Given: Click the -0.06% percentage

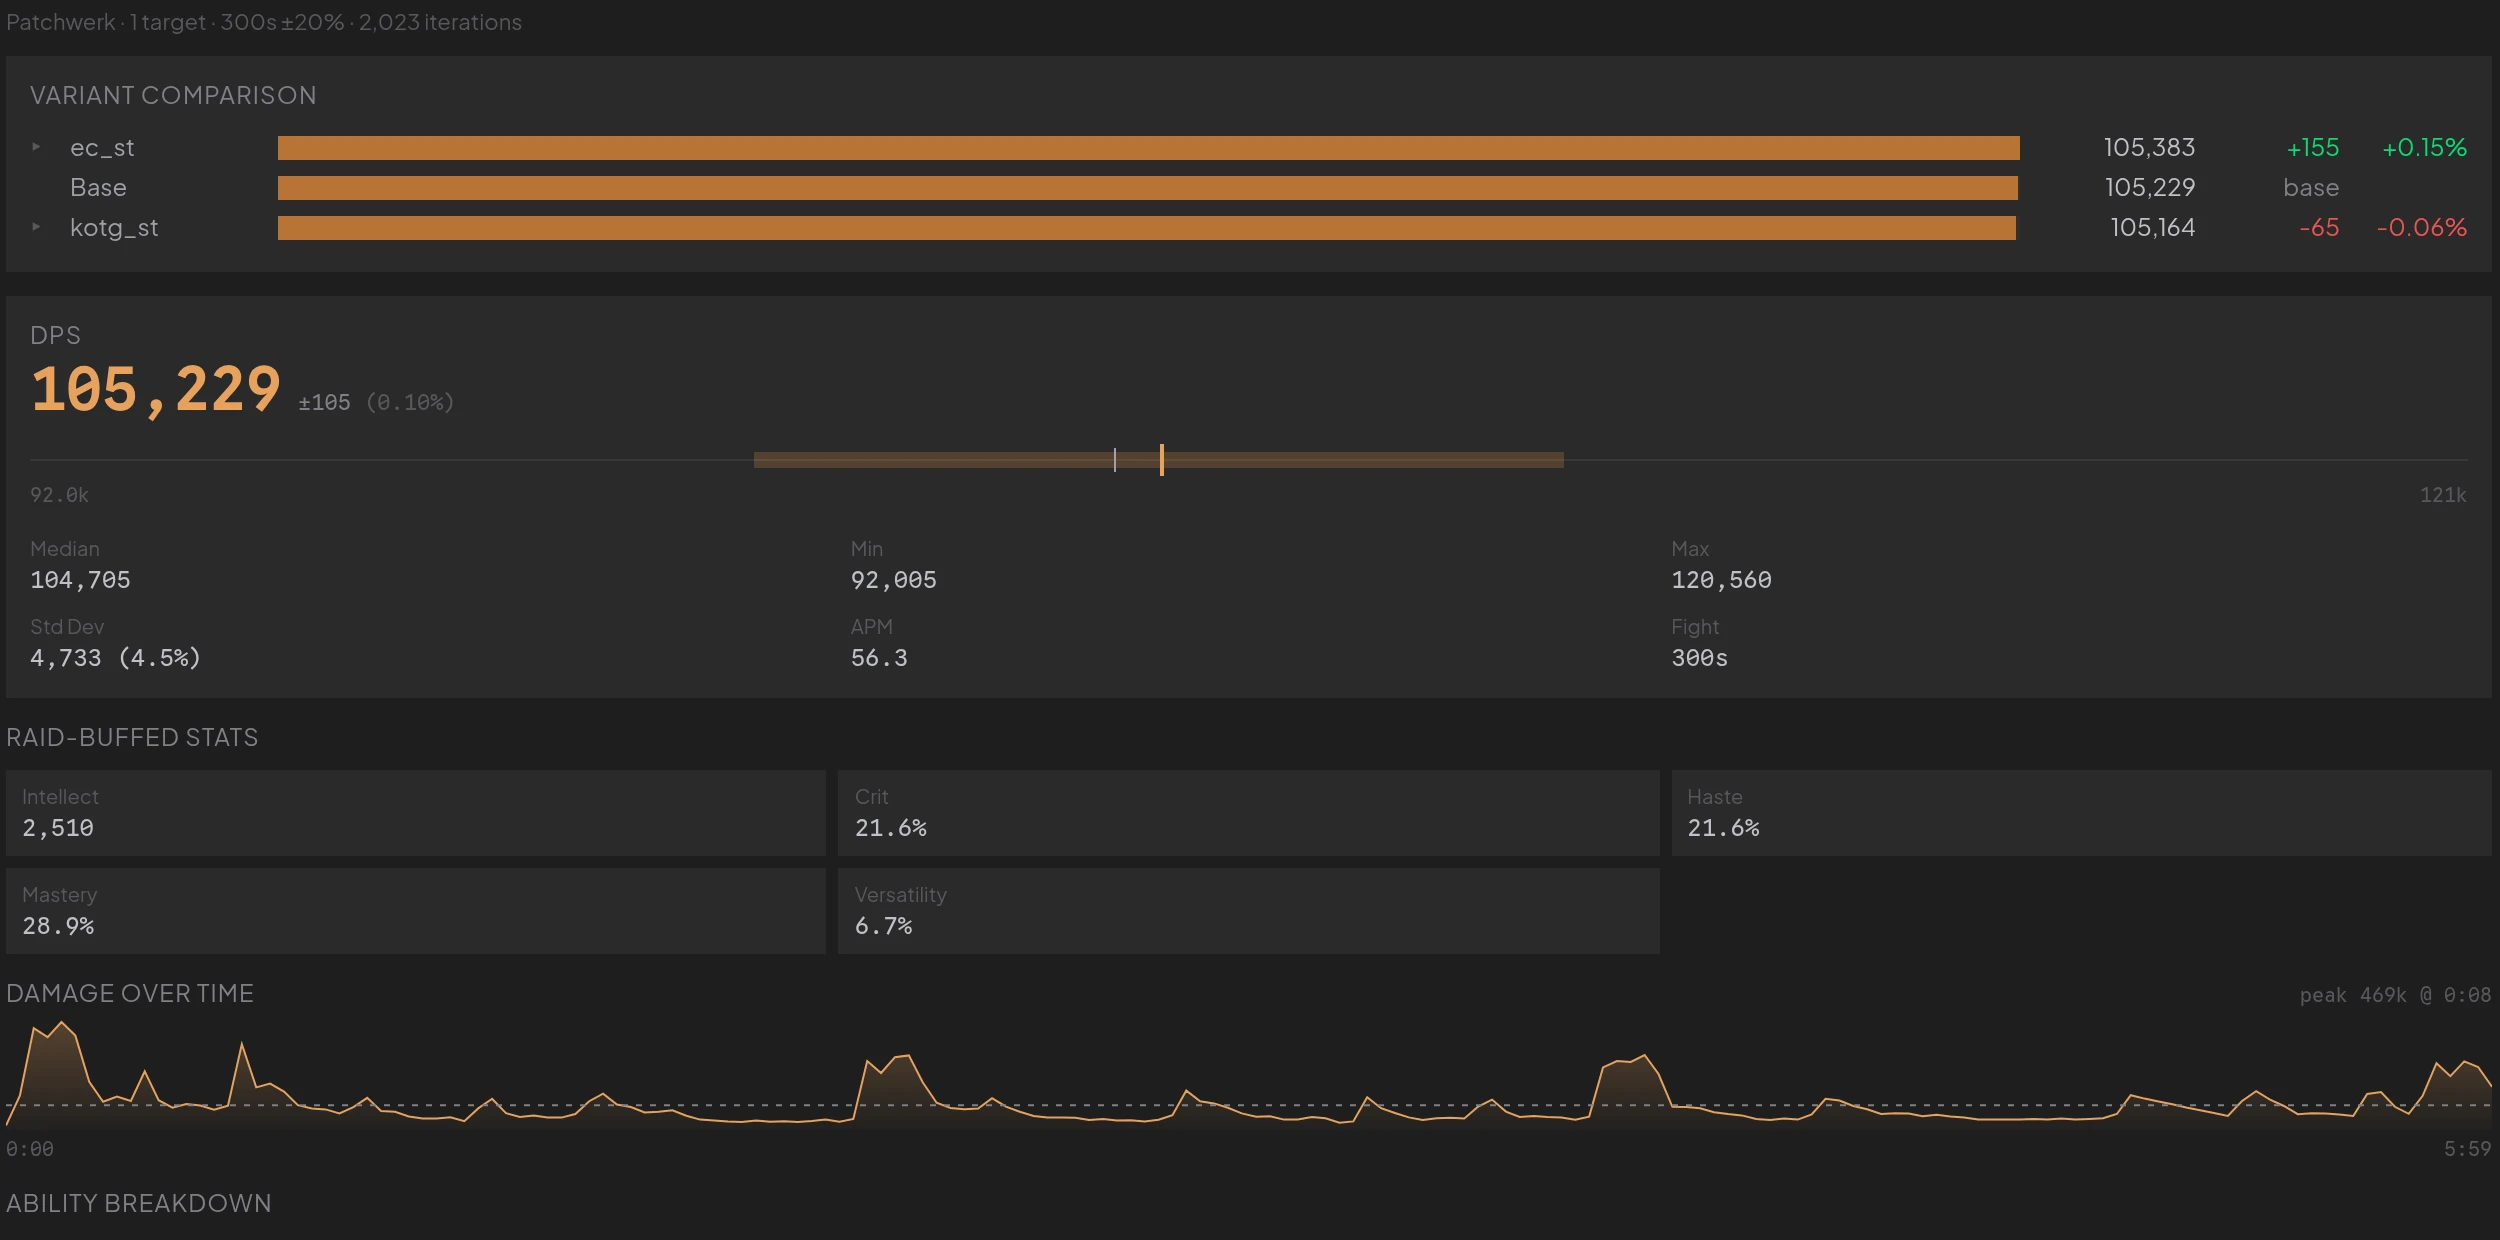Looking at the screenshot, I should (x=2422, y=228).
